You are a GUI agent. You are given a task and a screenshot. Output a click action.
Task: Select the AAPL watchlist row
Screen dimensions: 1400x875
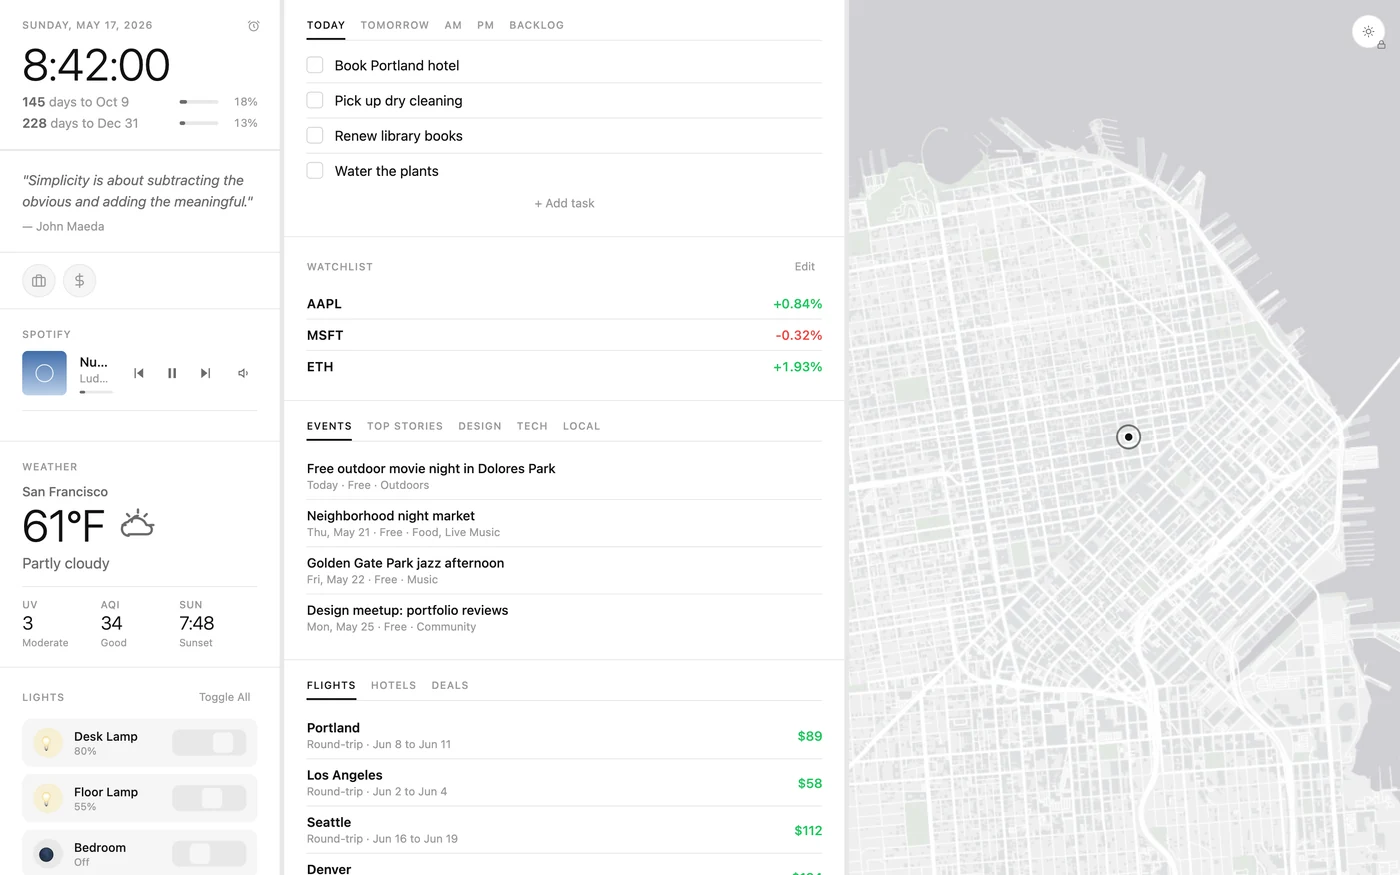pos(564,304)
